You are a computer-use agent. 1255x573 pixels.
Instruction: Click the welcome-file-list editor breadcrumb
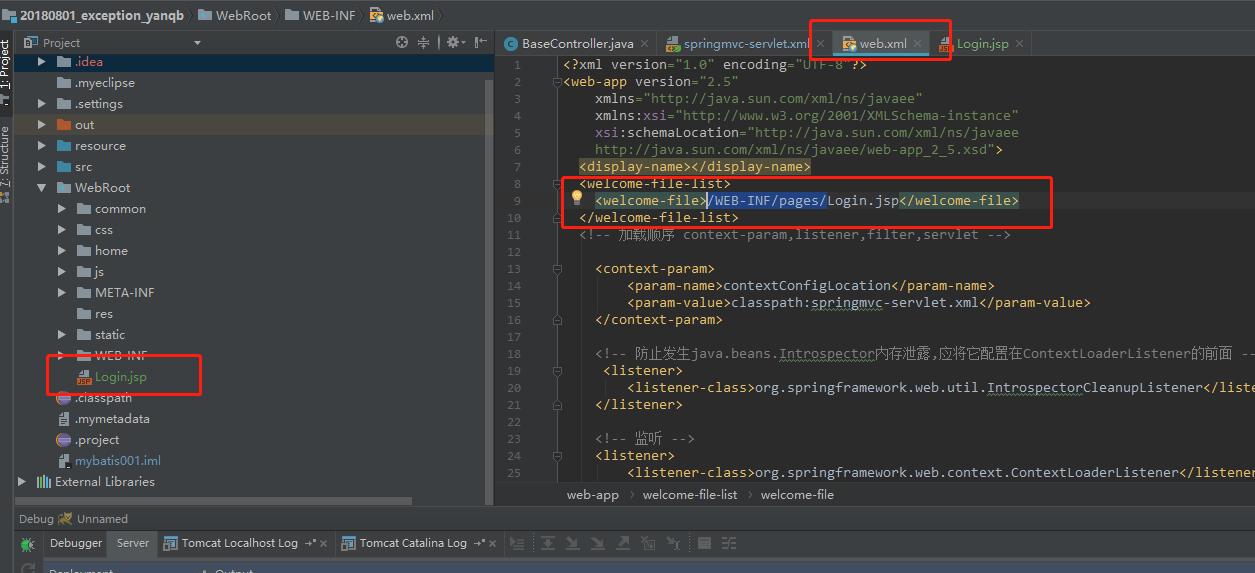(x=690, y=495)
